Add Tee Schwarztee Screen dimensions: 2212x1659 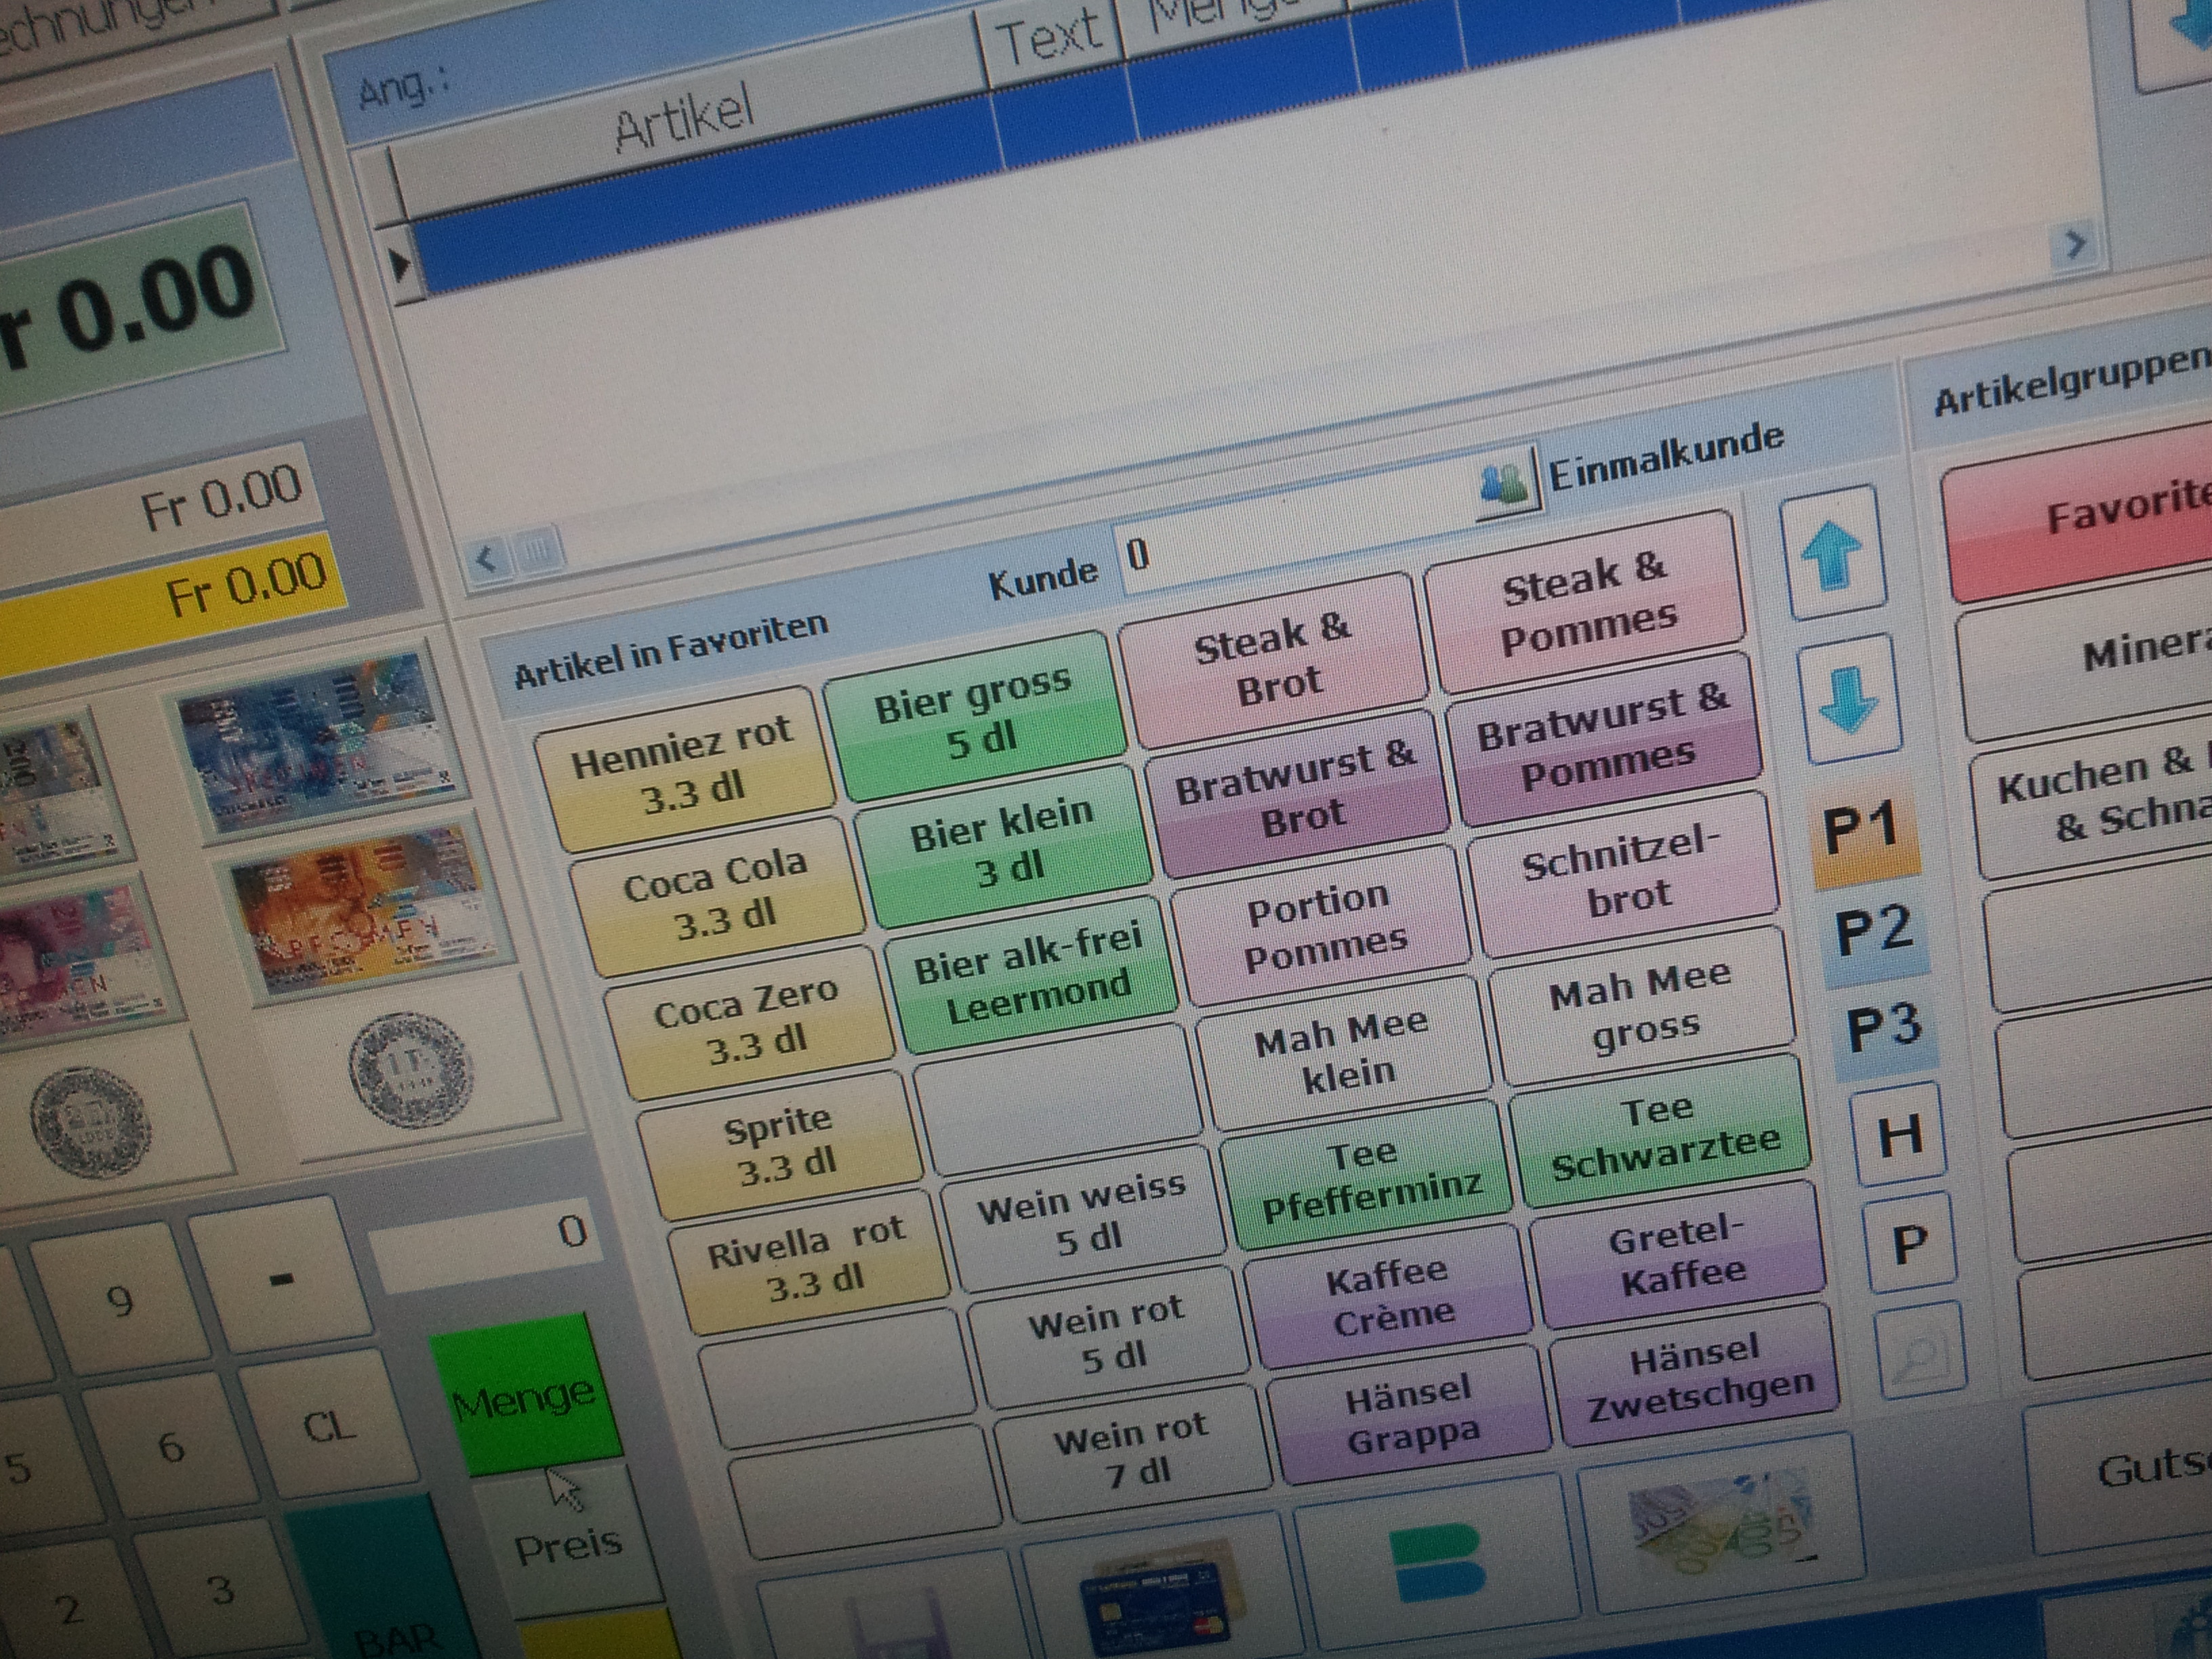1661,1131
